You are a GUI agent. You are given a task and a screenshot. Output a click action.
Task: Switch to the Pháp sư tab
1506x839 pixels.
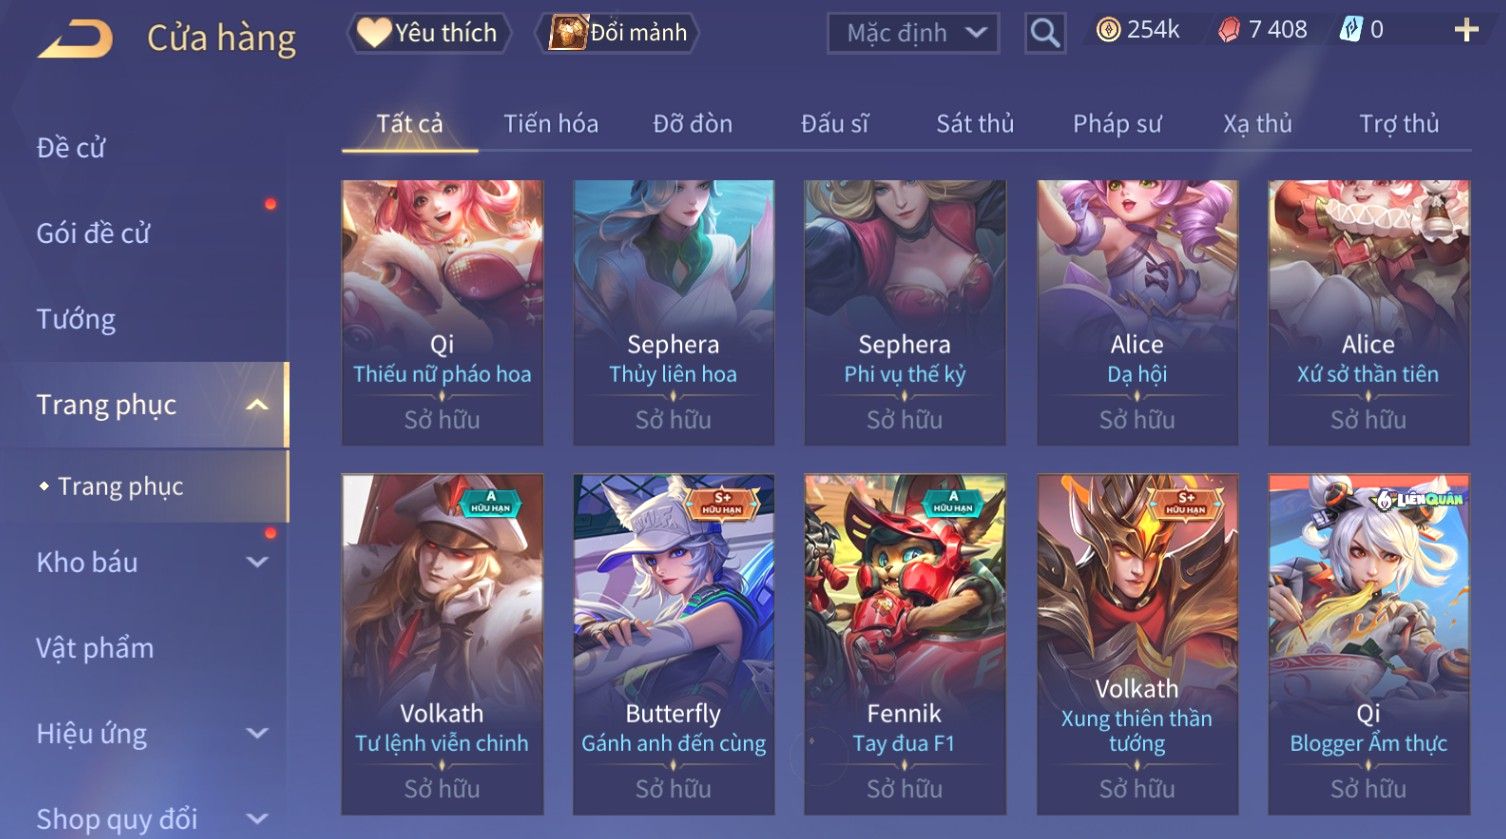(x=1117, y=124)
